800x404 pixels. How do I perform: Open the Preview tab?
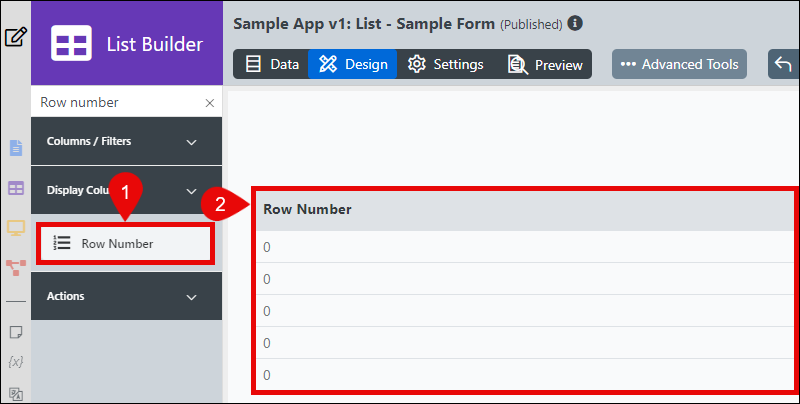(x=545, y=65)
